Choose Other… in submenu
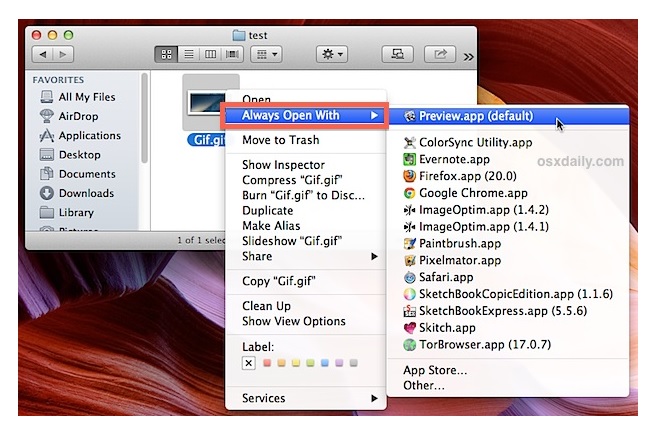 point(508,385)
